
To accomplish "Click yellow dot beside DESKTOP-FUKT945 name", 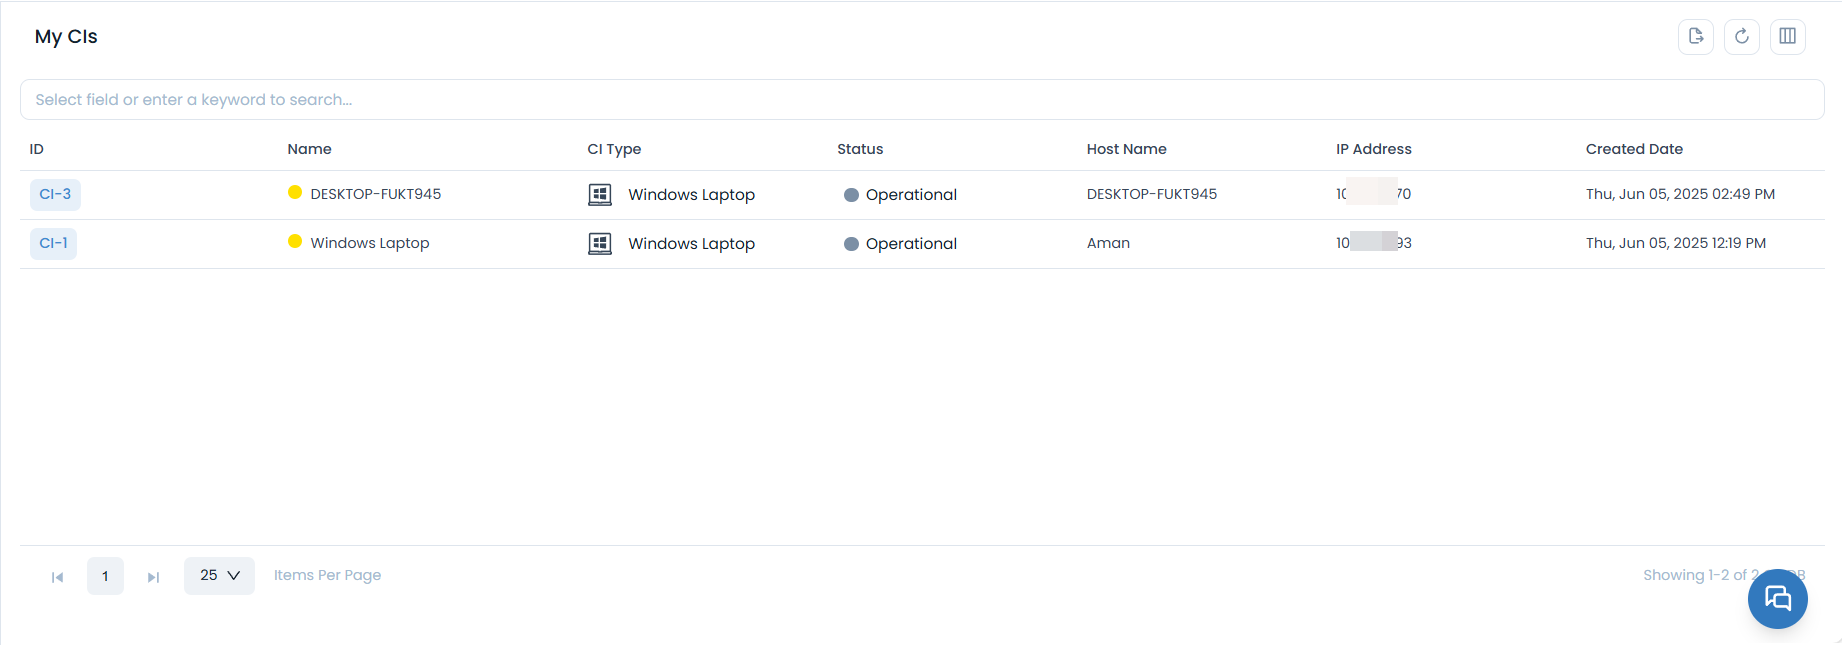I will pyautogui.click(x=295, y=192).
